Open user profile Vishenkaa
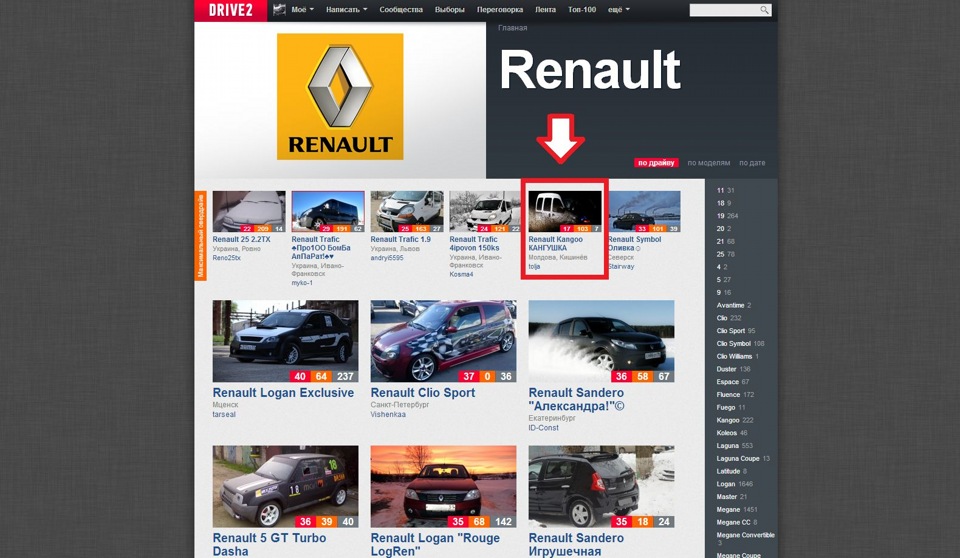Viewport: 960px width, 558px height. click(388, 415)
